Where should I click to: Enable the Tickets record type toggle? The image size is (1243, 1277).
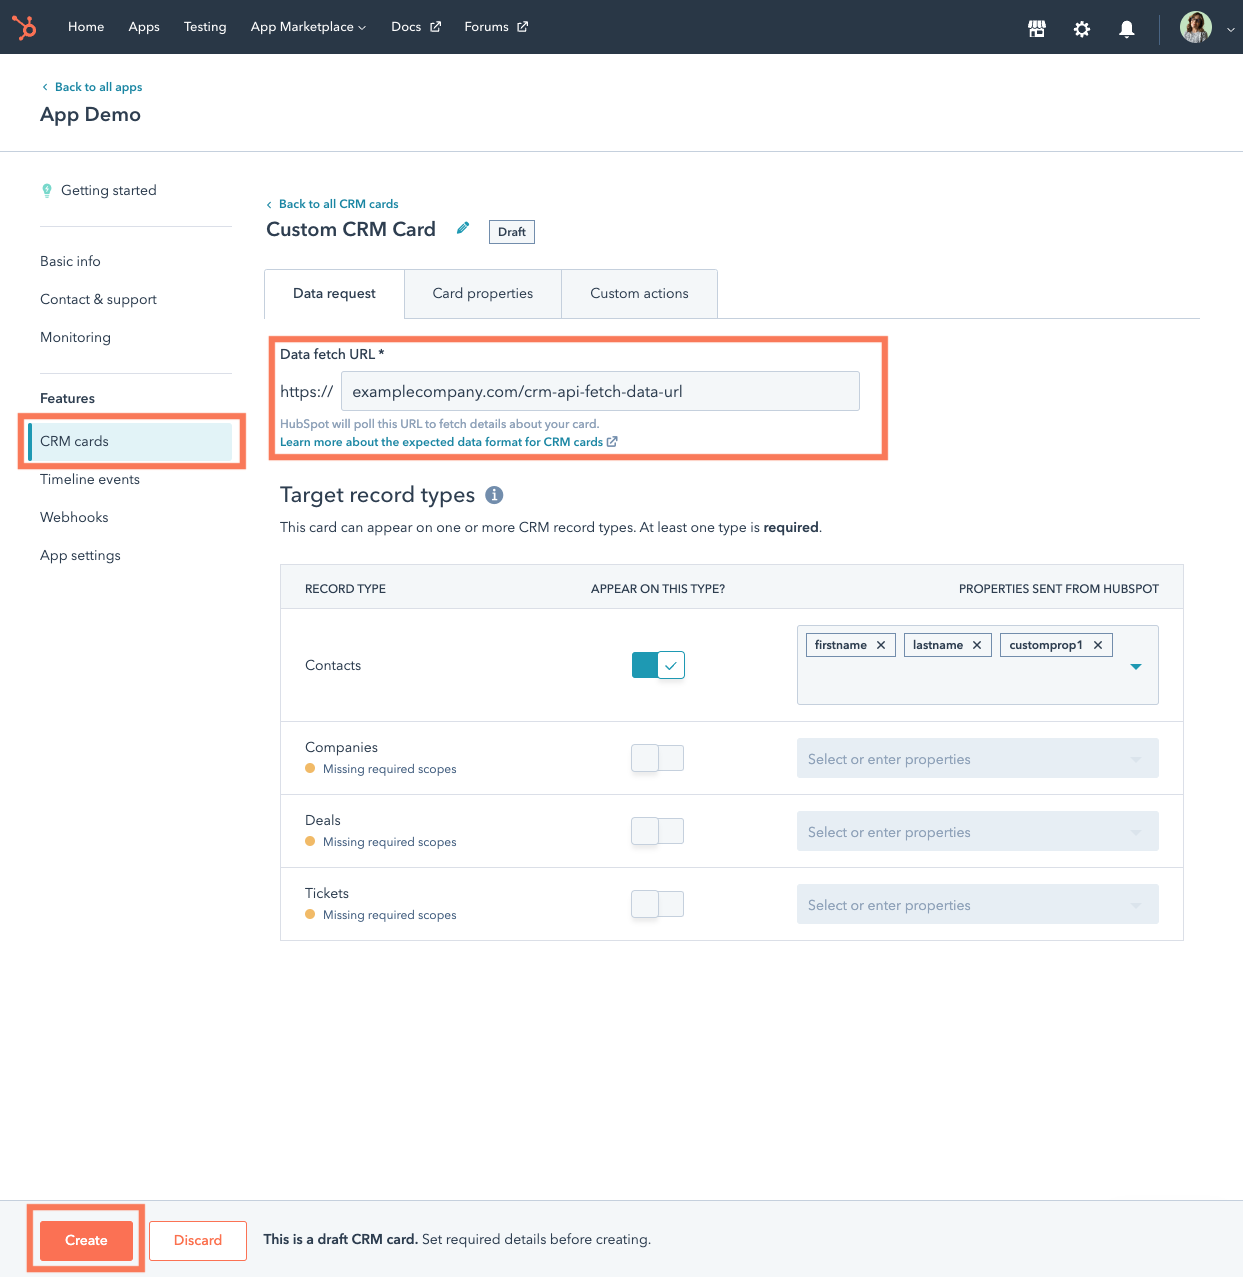tap(657, 904)
